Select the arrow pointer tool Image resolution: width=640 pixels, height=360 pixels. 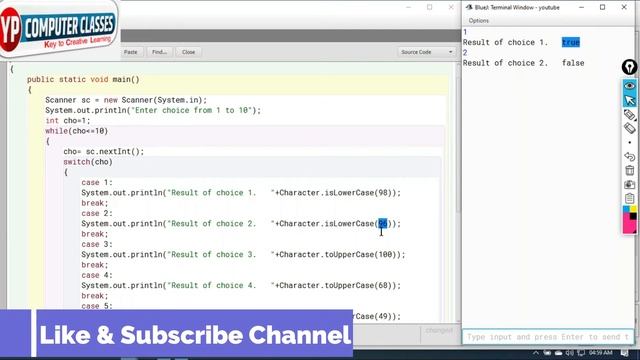click(x=629, y=100)
